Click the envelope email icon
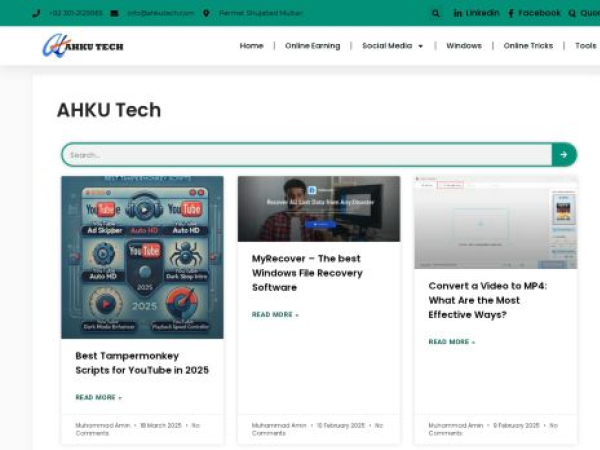Image resolution: width=600 pixels, height=450 pixels. pos(114,13)
